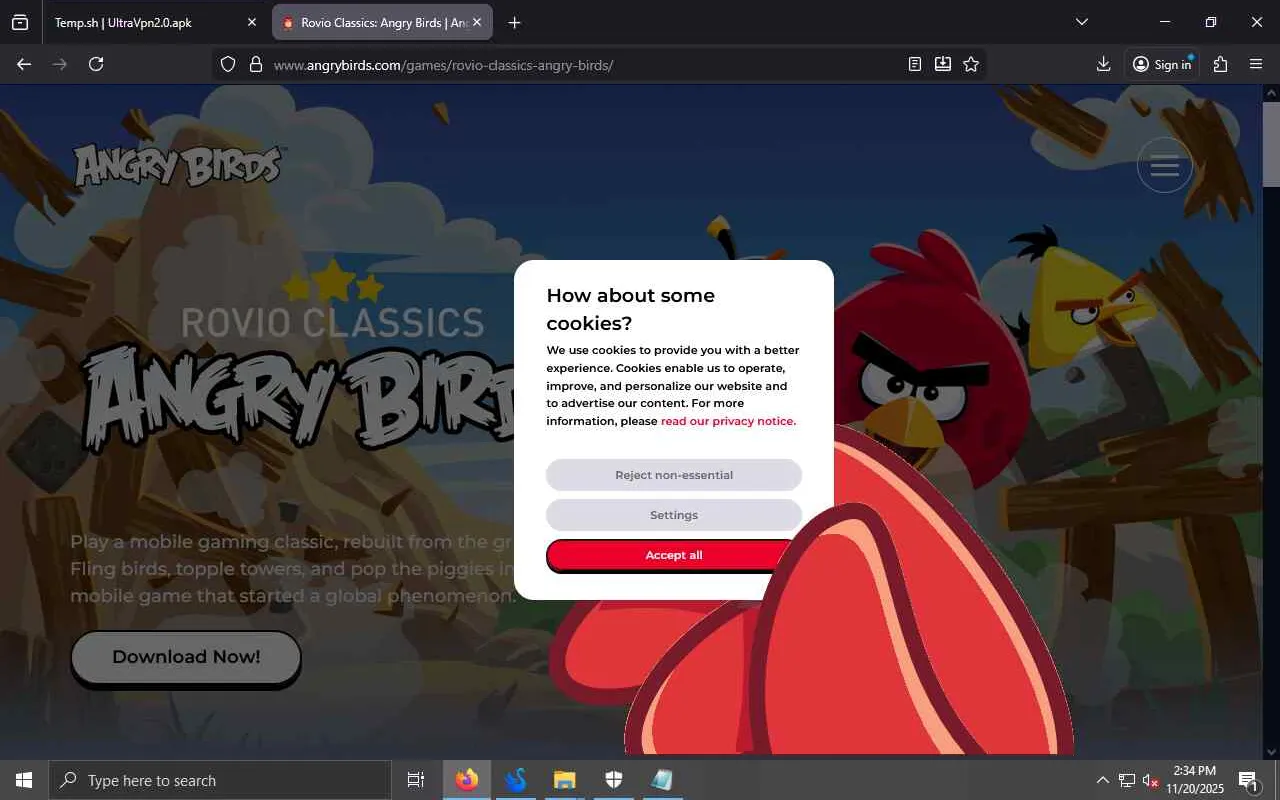Click the scrollbar down arrow

click(x=1271, y=751)
